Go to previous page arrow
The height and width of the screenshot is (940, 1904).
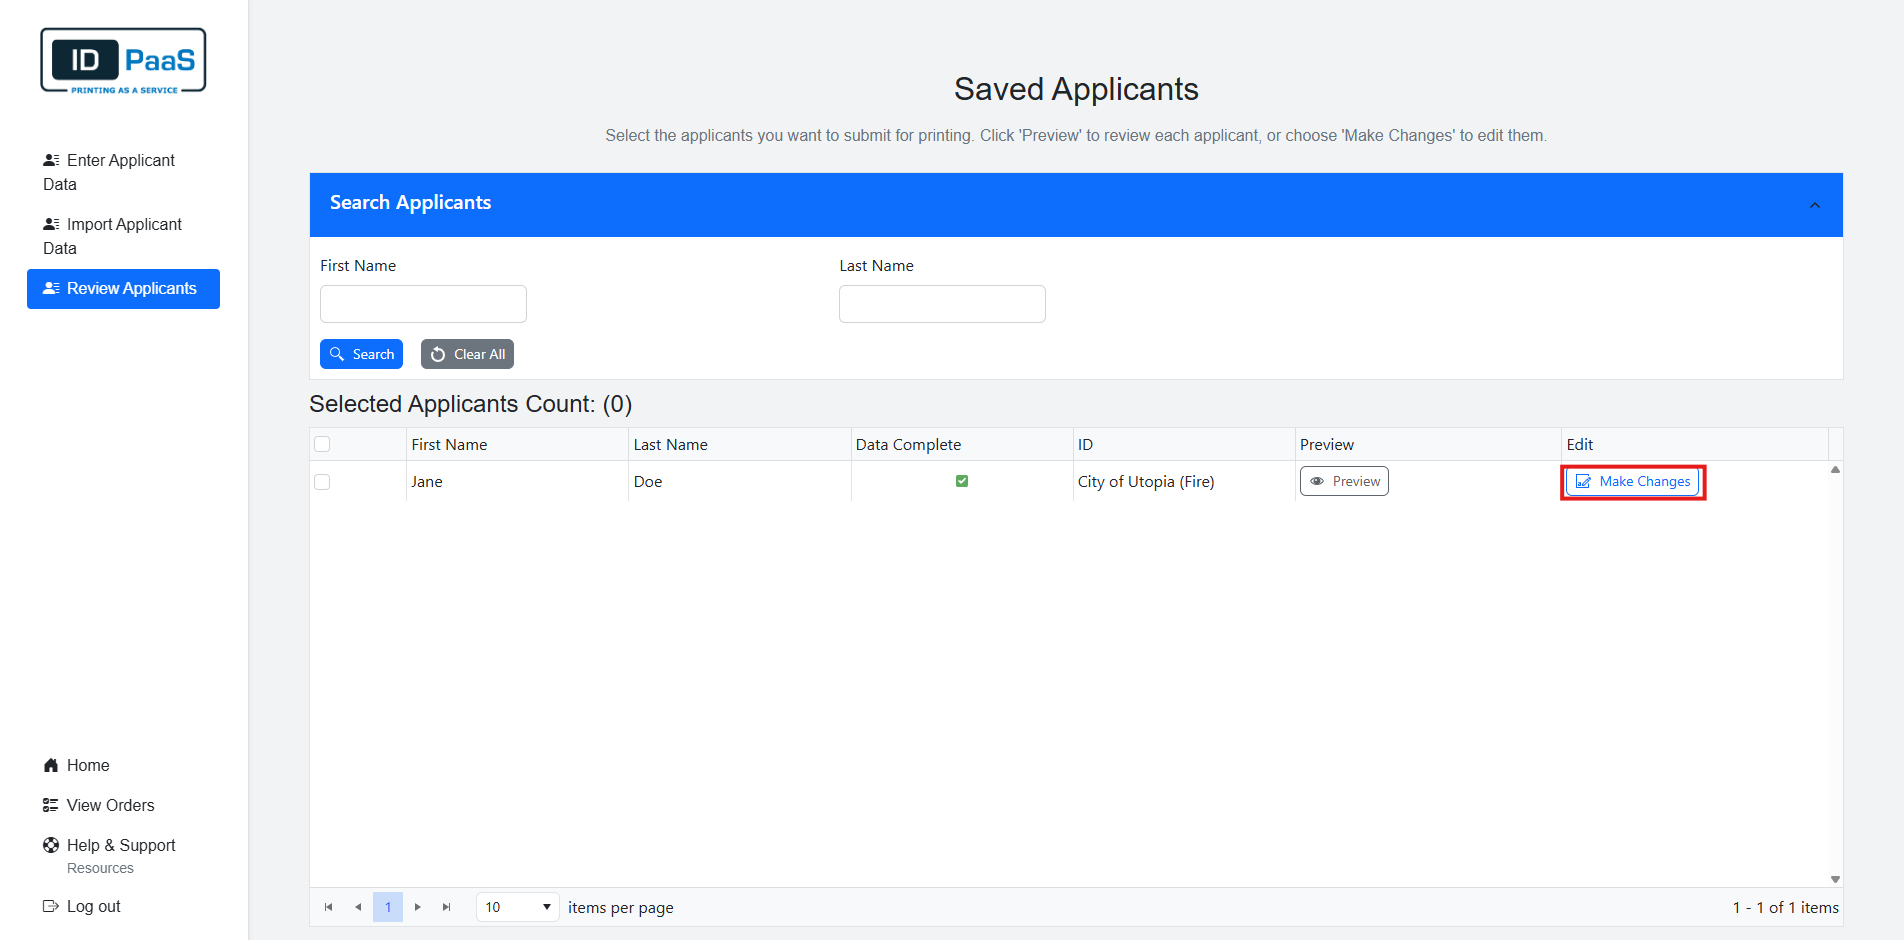coord(358,907)
